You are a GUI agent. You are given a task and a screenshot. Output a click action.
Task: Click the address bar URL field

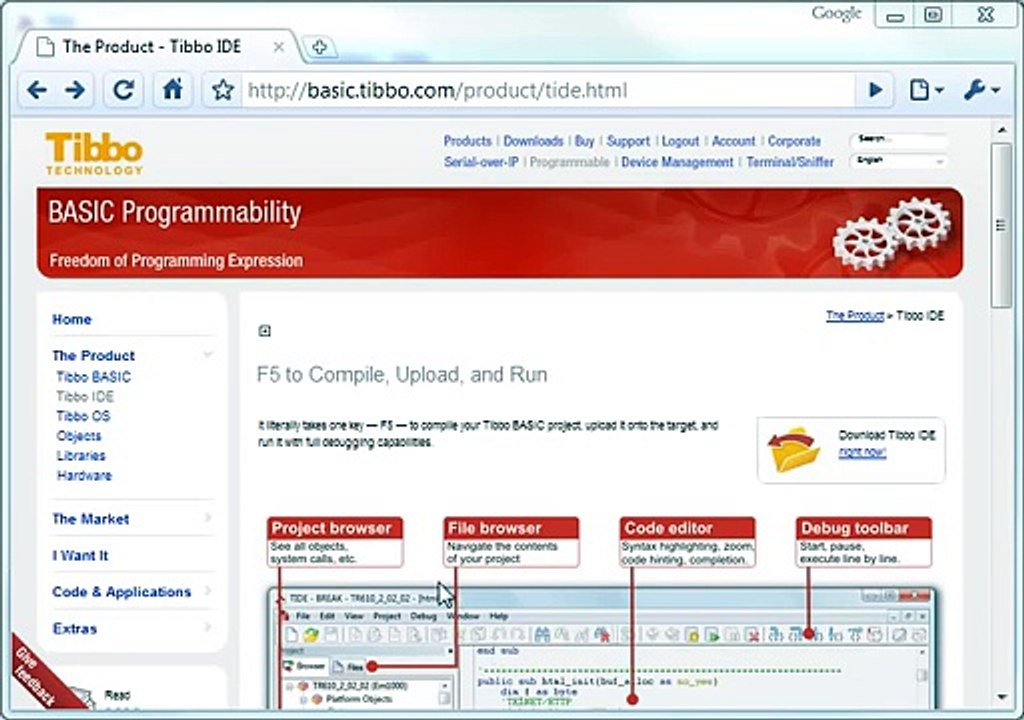(x=547, y=90)
